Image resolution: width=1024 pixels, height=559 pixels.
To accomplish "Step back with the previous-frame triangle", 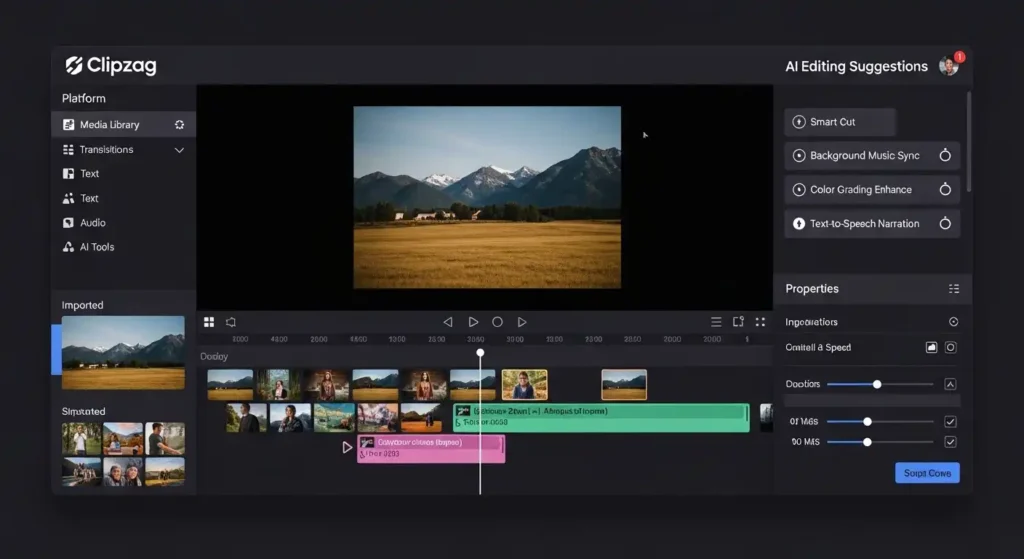I will coord(448,322).
